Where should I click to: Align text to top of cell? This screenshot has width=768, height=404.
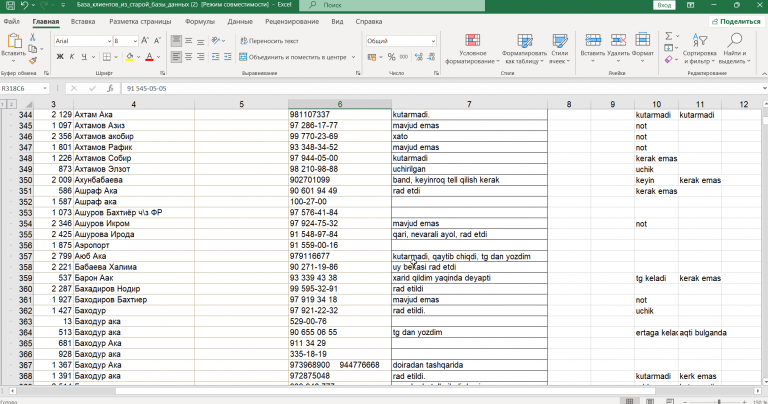[x=176, y=41]
